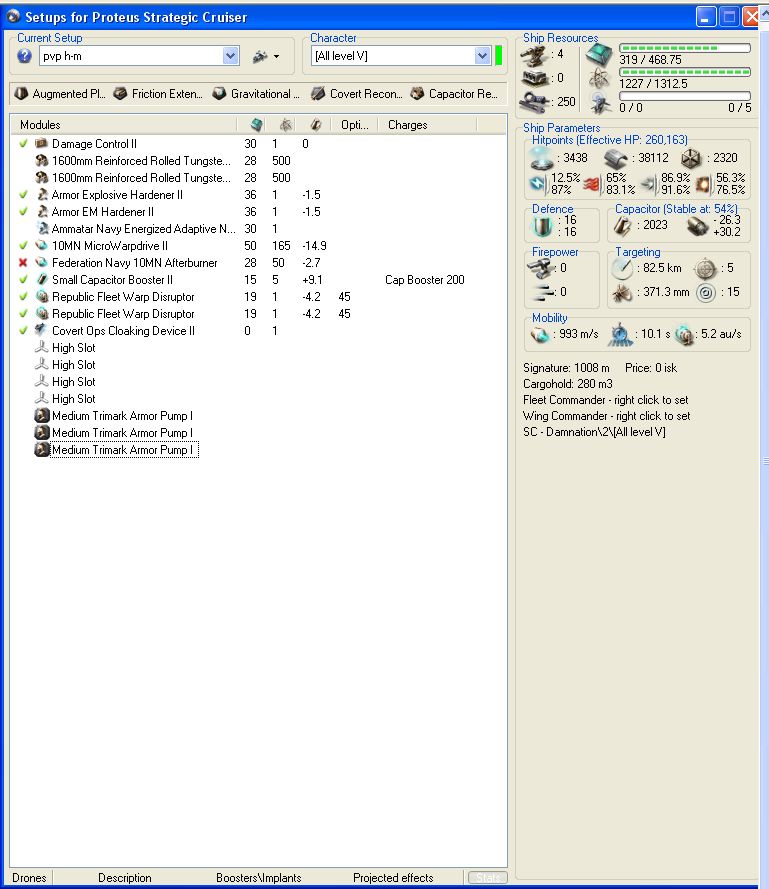Toggle the Damage Control II active checkmark

click(x=23, y=143)
